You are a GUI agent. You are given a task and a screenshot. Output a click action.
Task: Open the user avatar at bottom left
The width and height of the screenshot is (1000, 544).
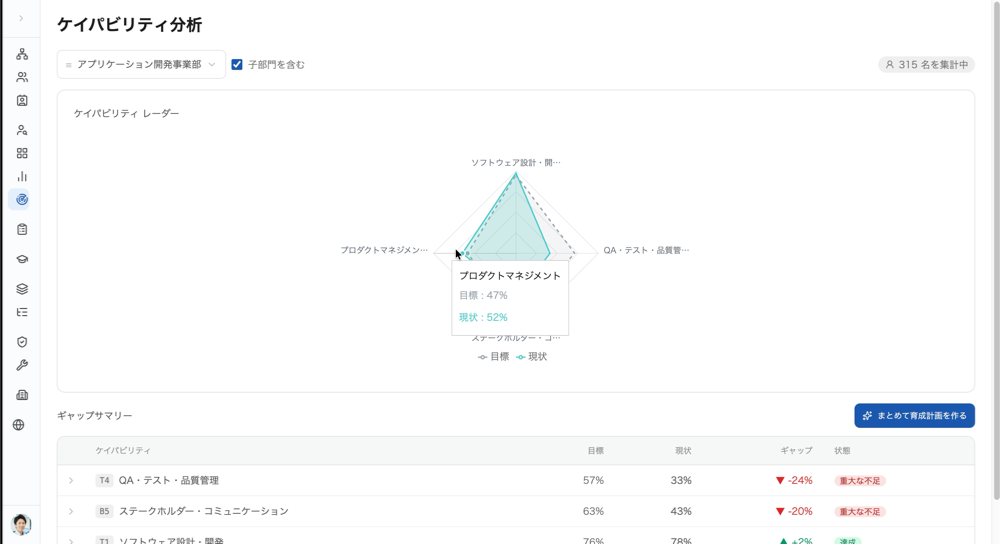coord(21,524)
